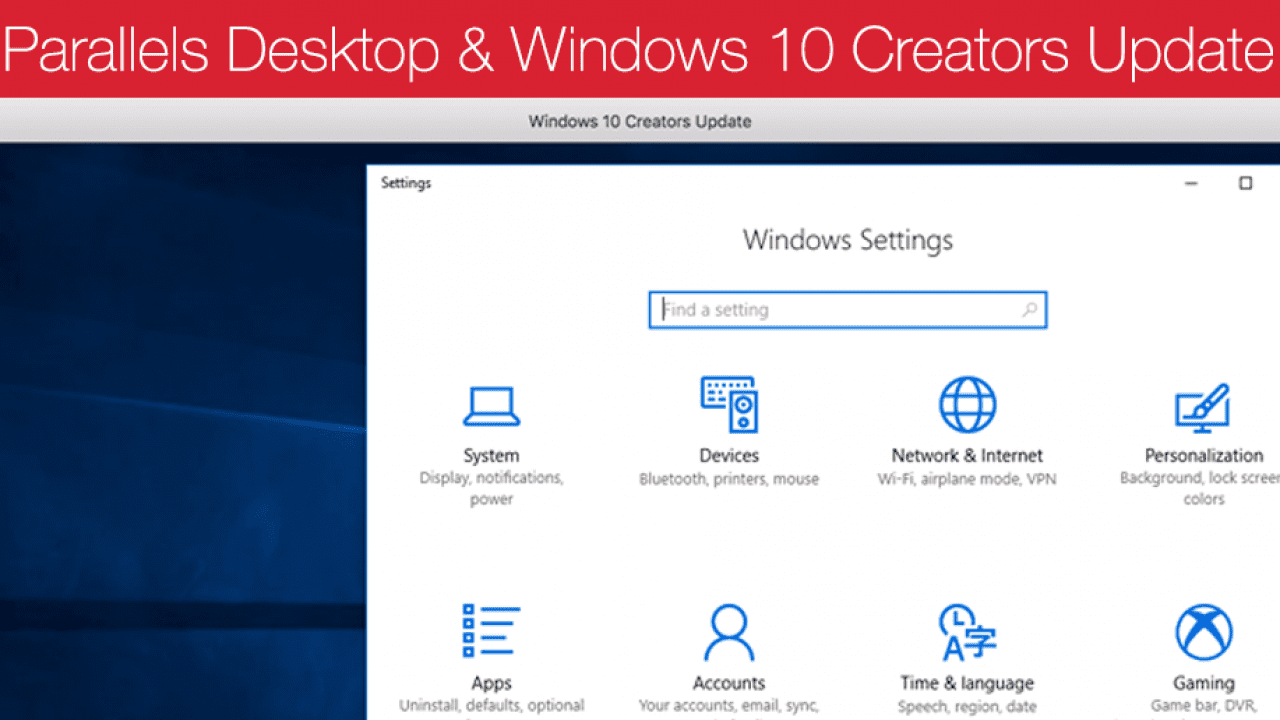Minimize the Settings window
This screenshot has height=720, width=1280.
click(x=1191, y=183)
